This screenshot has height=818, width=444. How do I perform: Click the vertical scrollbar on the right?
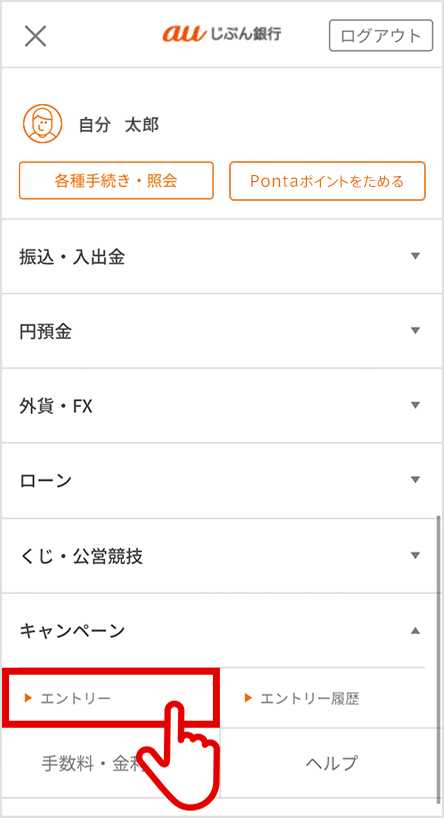click(x=437, y=659)
